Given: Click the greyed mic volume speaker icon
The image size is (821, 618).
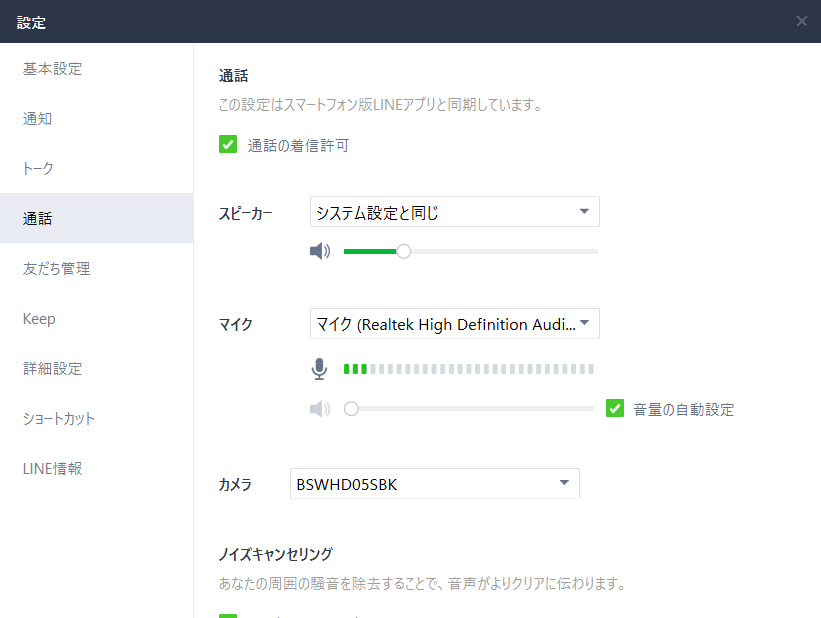Looking at the screenshot, I should [x=320, y=409].
